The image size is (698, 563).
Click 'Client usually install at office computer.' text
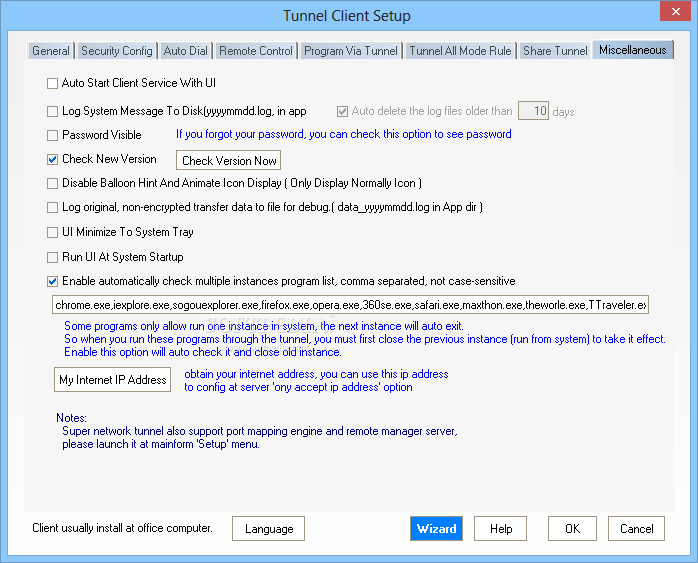click(x=122, y=528)
